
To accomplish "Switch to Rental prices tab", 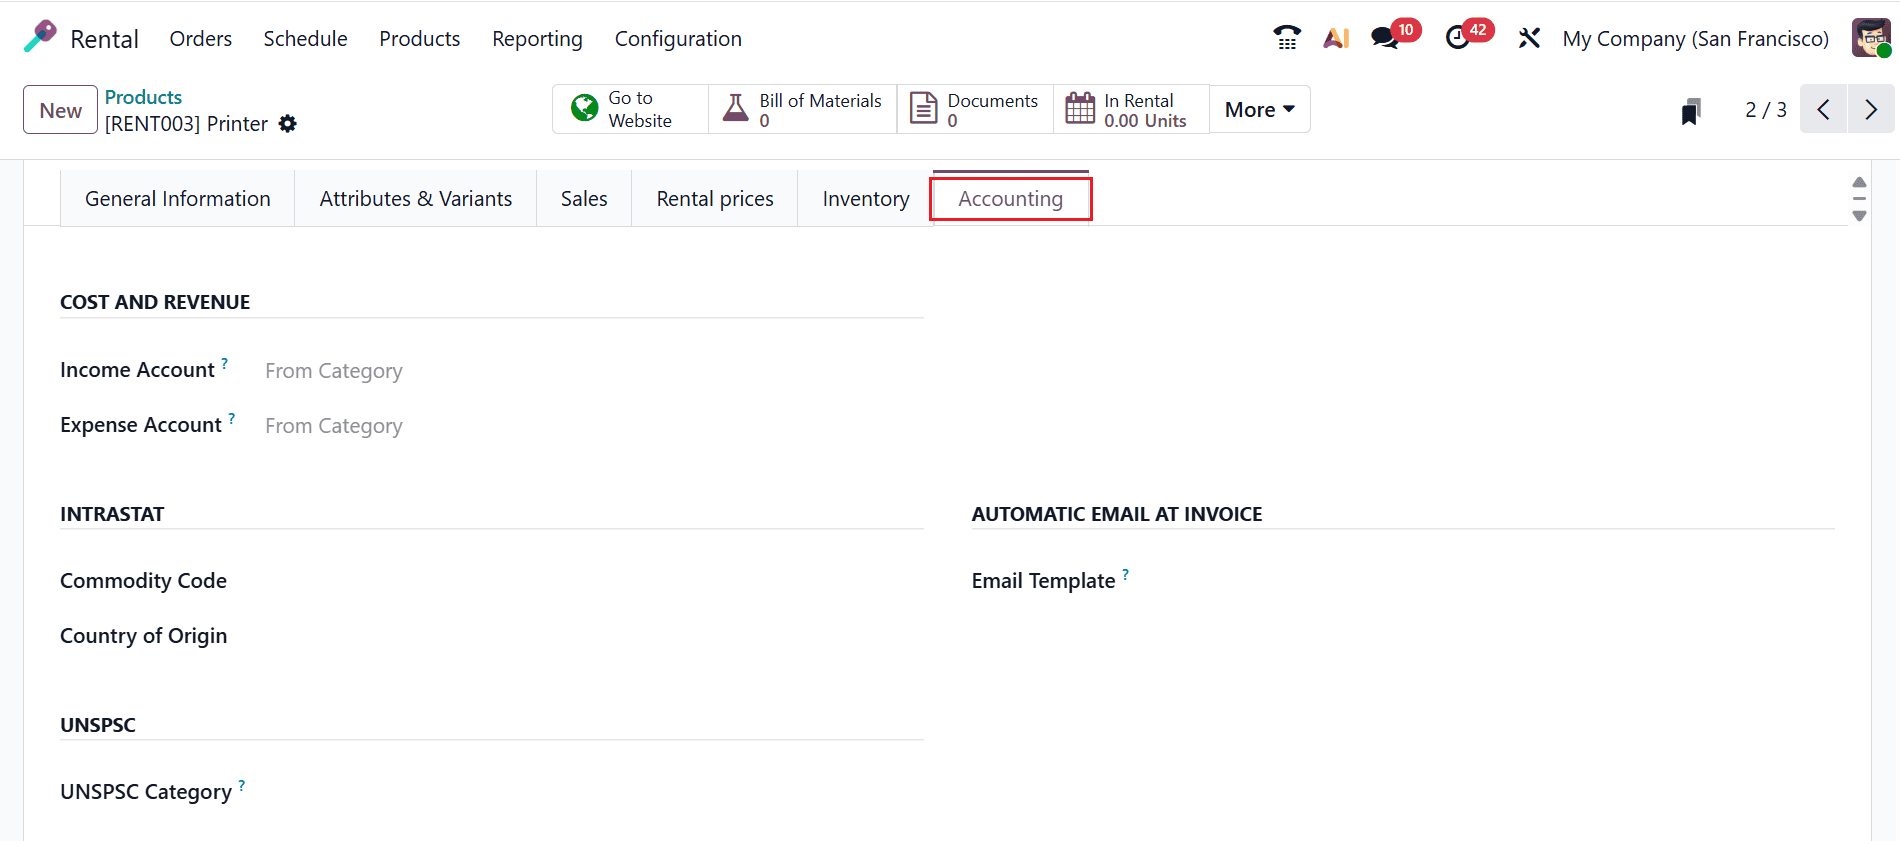I will point(715,198).
